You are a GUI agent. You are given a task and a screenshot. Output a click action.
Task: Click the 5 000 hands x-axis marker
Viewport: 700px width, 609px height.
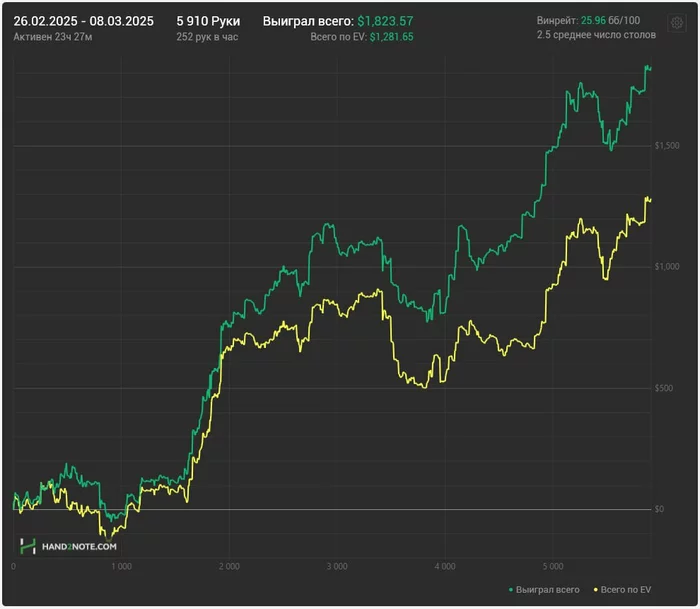(x=553, y=566)
